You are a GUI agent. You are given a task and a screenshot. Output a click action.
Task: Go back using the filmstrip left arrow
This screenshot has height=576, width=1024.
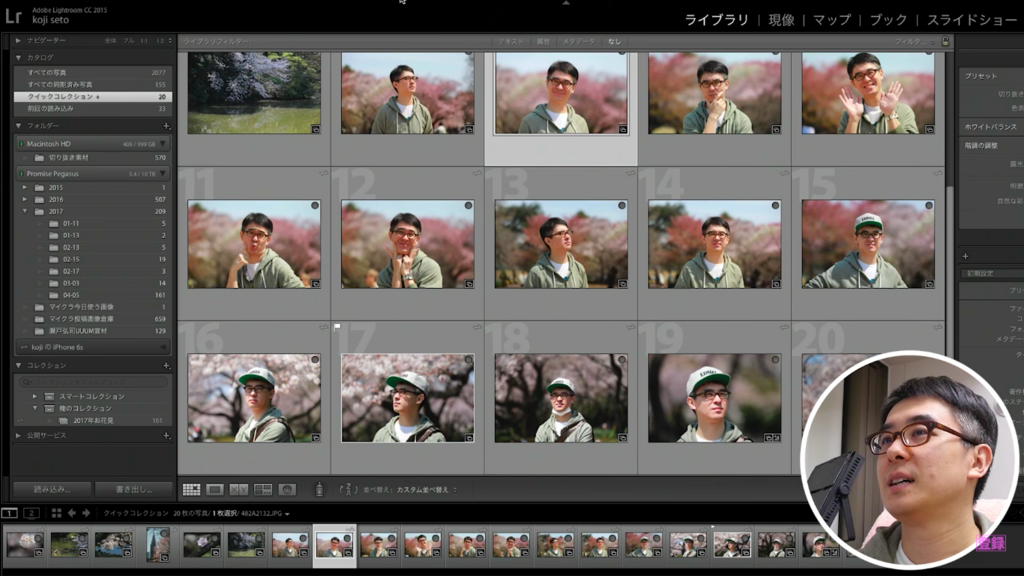(71, 513)
